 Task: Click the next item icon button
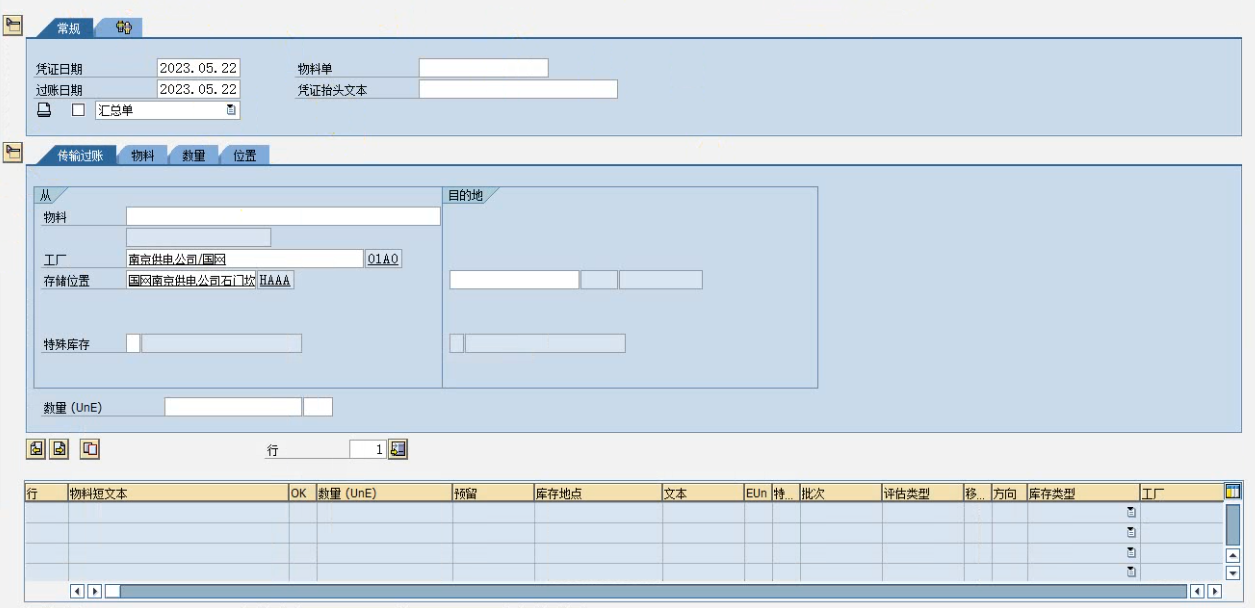pos(59,449)
